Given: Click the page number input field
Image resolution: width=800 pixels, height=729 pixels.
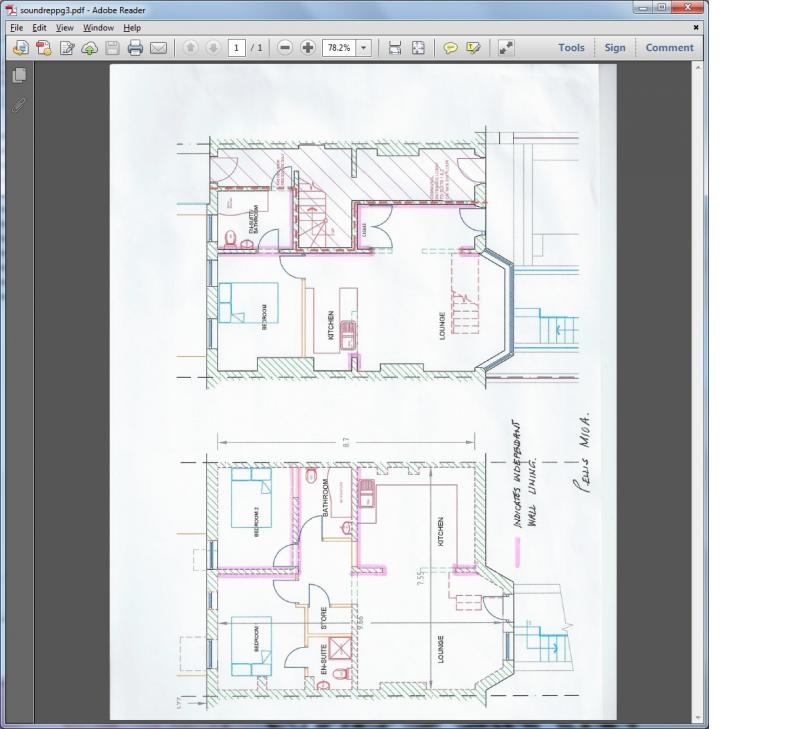Looking at the screenshot, I should [237, 48].
